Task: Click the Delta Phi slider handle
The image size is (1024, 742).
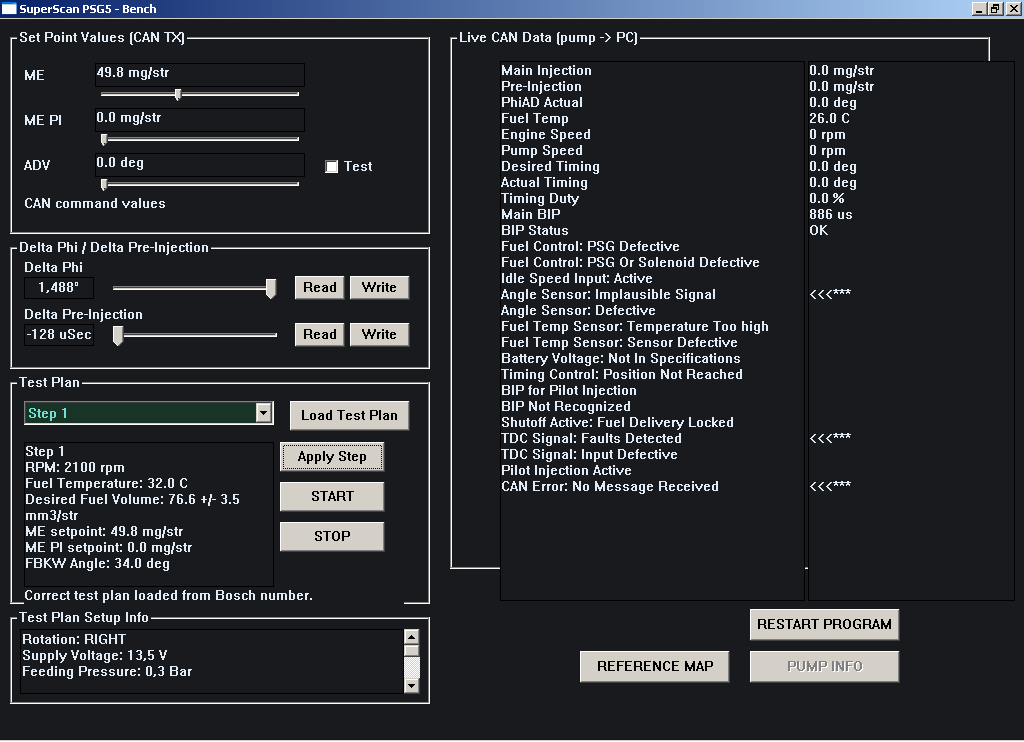Action: click(x=270, y=288)
